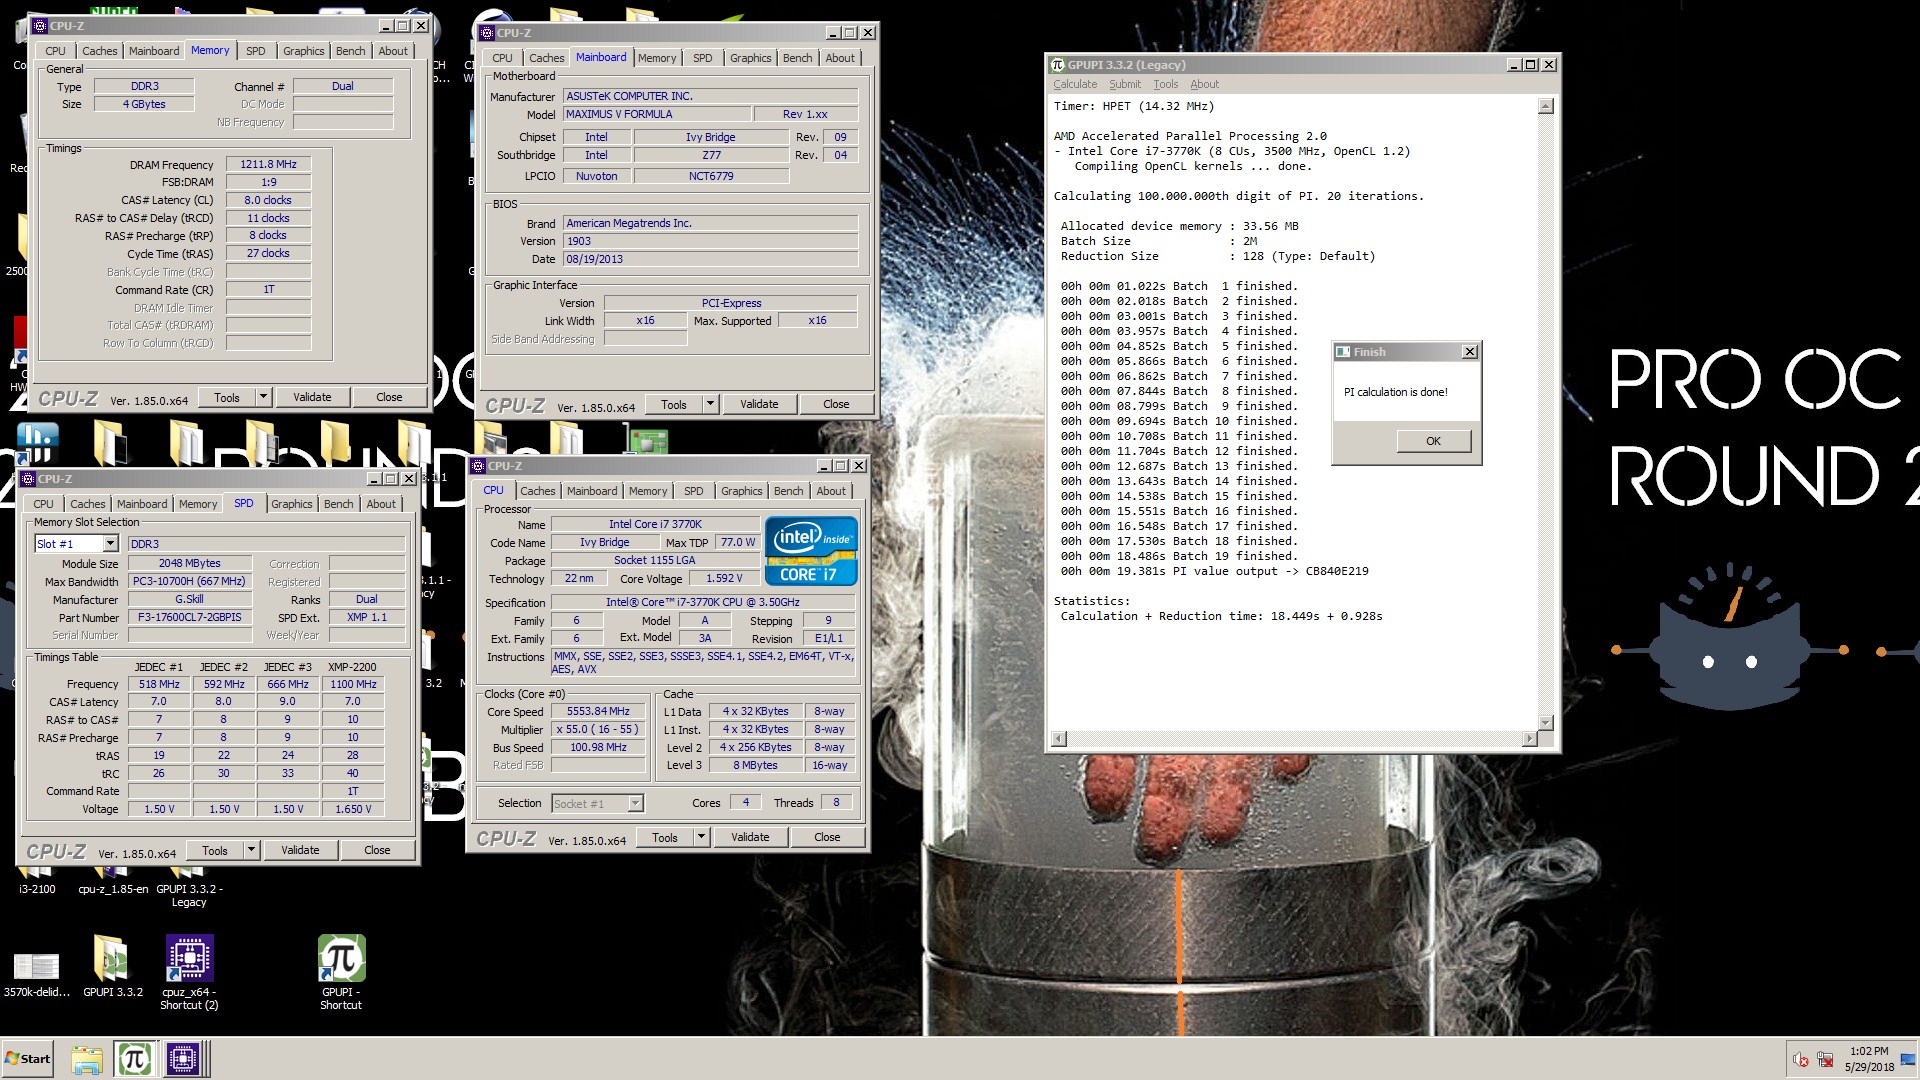Click Tools button in SPD window
This screenshot has height=1080, width=1920.
(x=215, y=850)
